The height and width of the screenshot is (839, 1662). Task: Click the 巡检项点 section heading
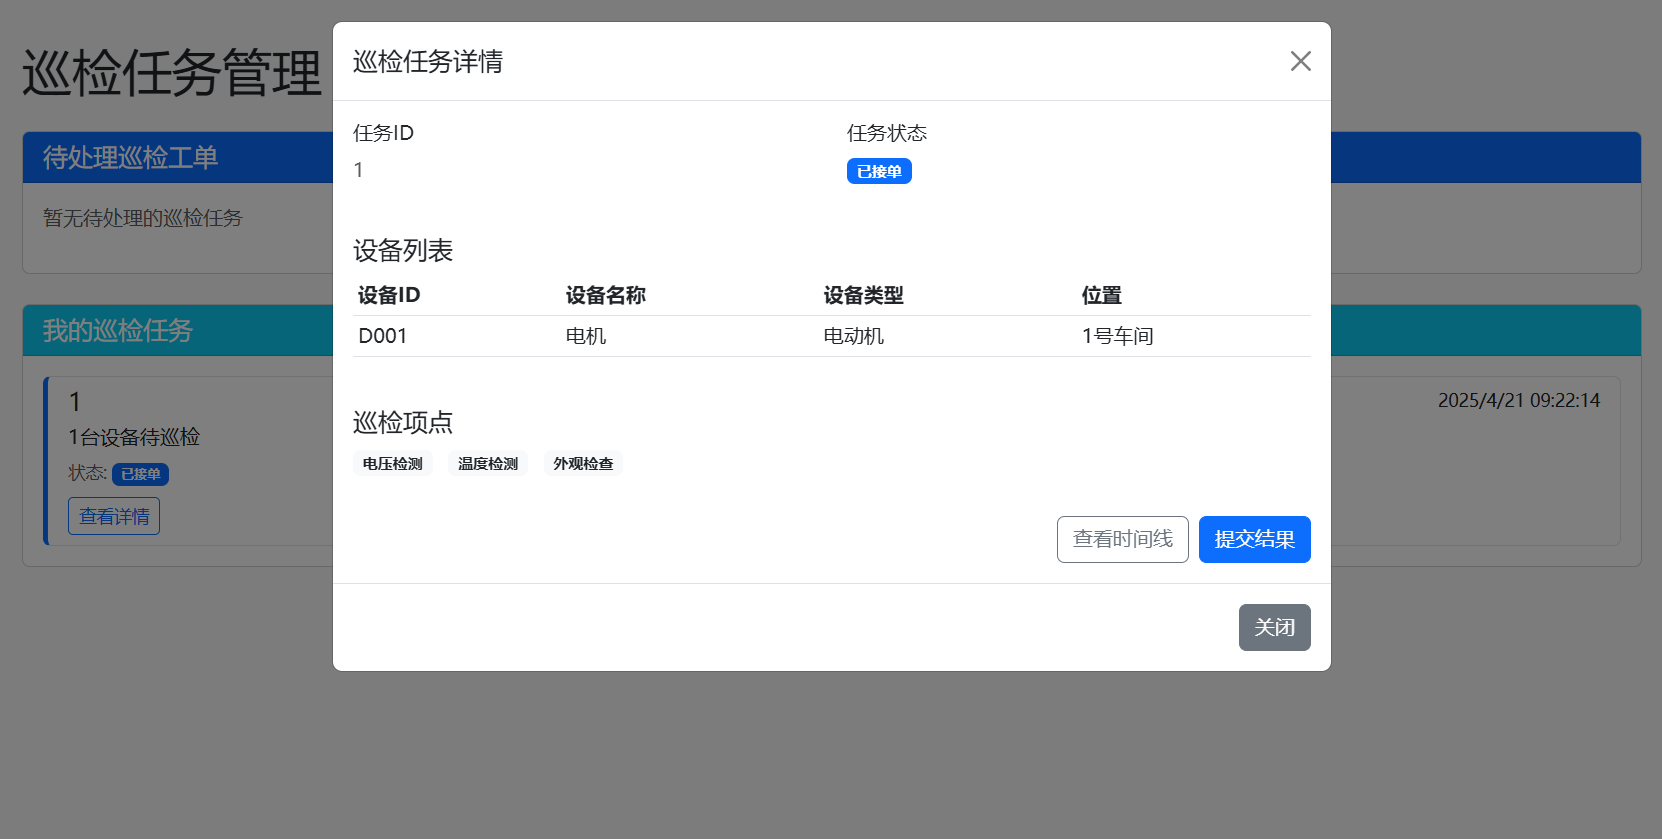point(403,422)
